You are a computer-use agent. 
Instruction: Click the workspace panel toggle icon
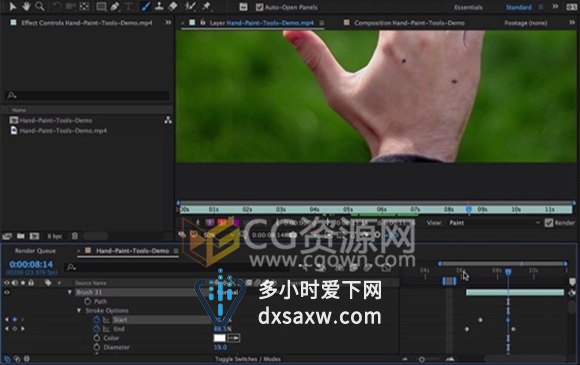pos(243,7)
